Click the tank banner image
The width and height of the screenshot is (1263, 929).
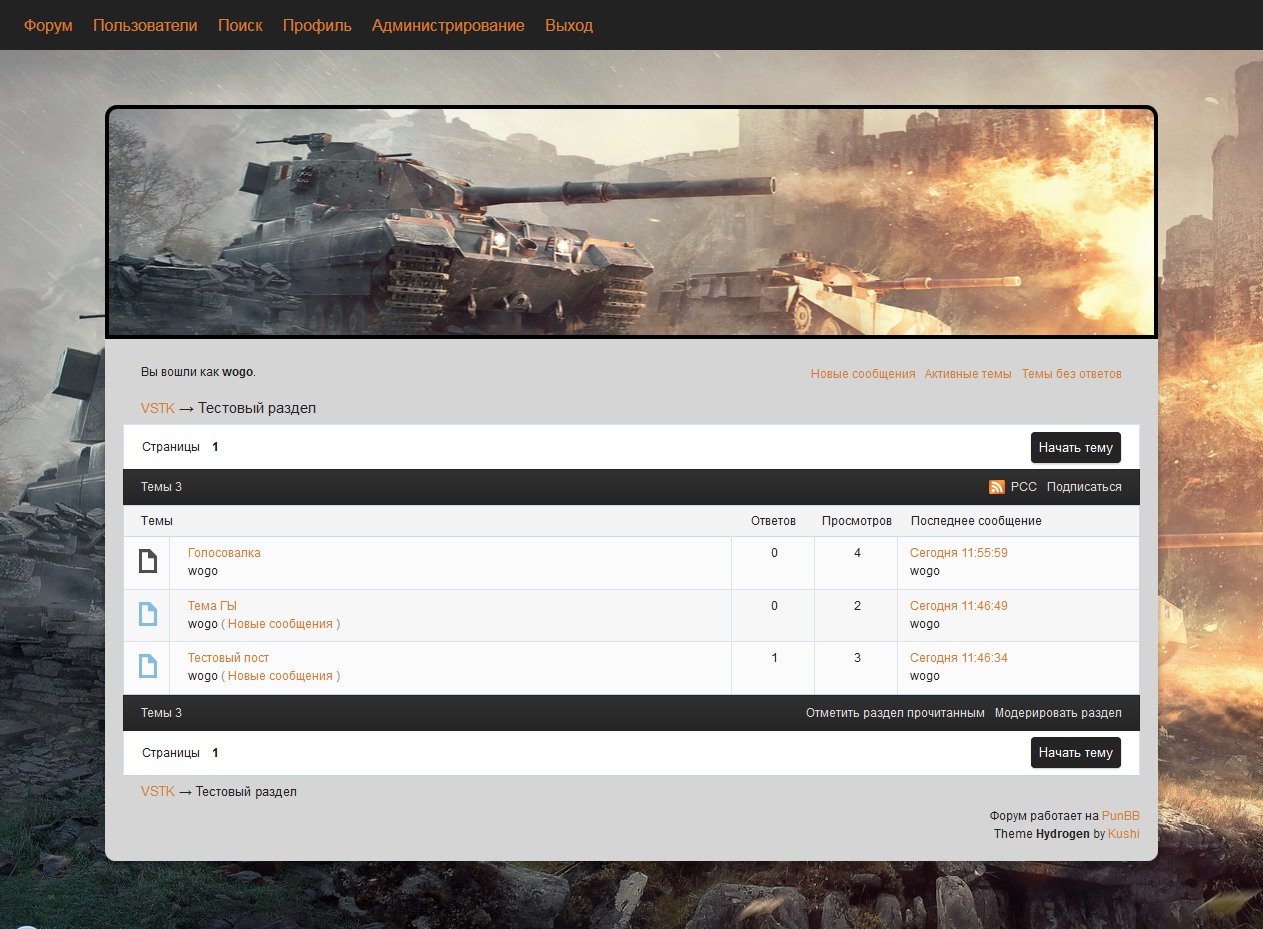(x=631, y=222)
